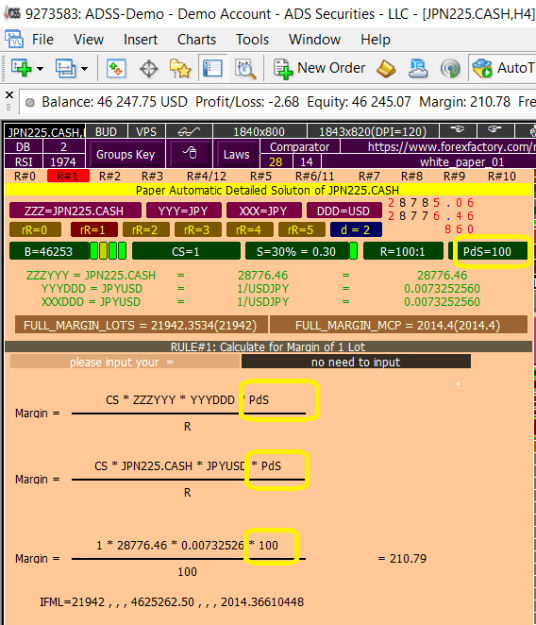Click the PdS=100 field
This screenshot has width=536, height=625.
(488, 252)
